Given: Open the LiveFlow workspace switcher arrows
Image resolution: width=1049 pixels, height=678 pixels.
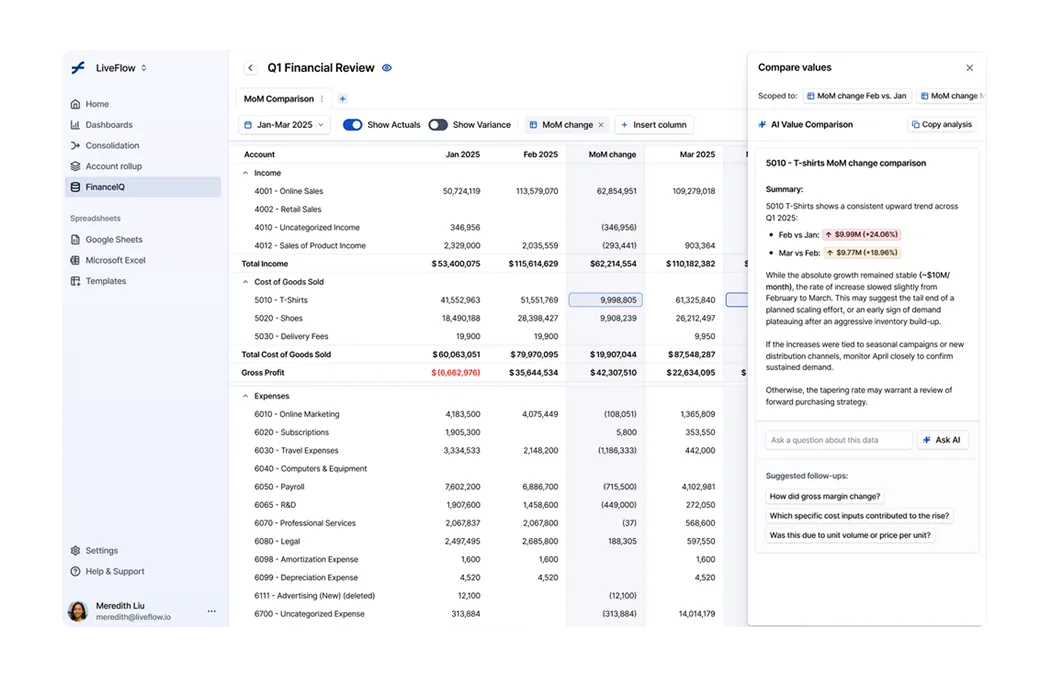Looking at the screenshot, I should pos(144,68).
